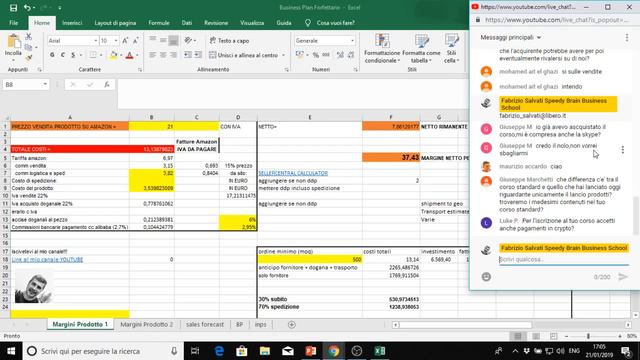The image size is (640, 360).
Task: Toggle underline (S) formatting
Action: [73, 55]
